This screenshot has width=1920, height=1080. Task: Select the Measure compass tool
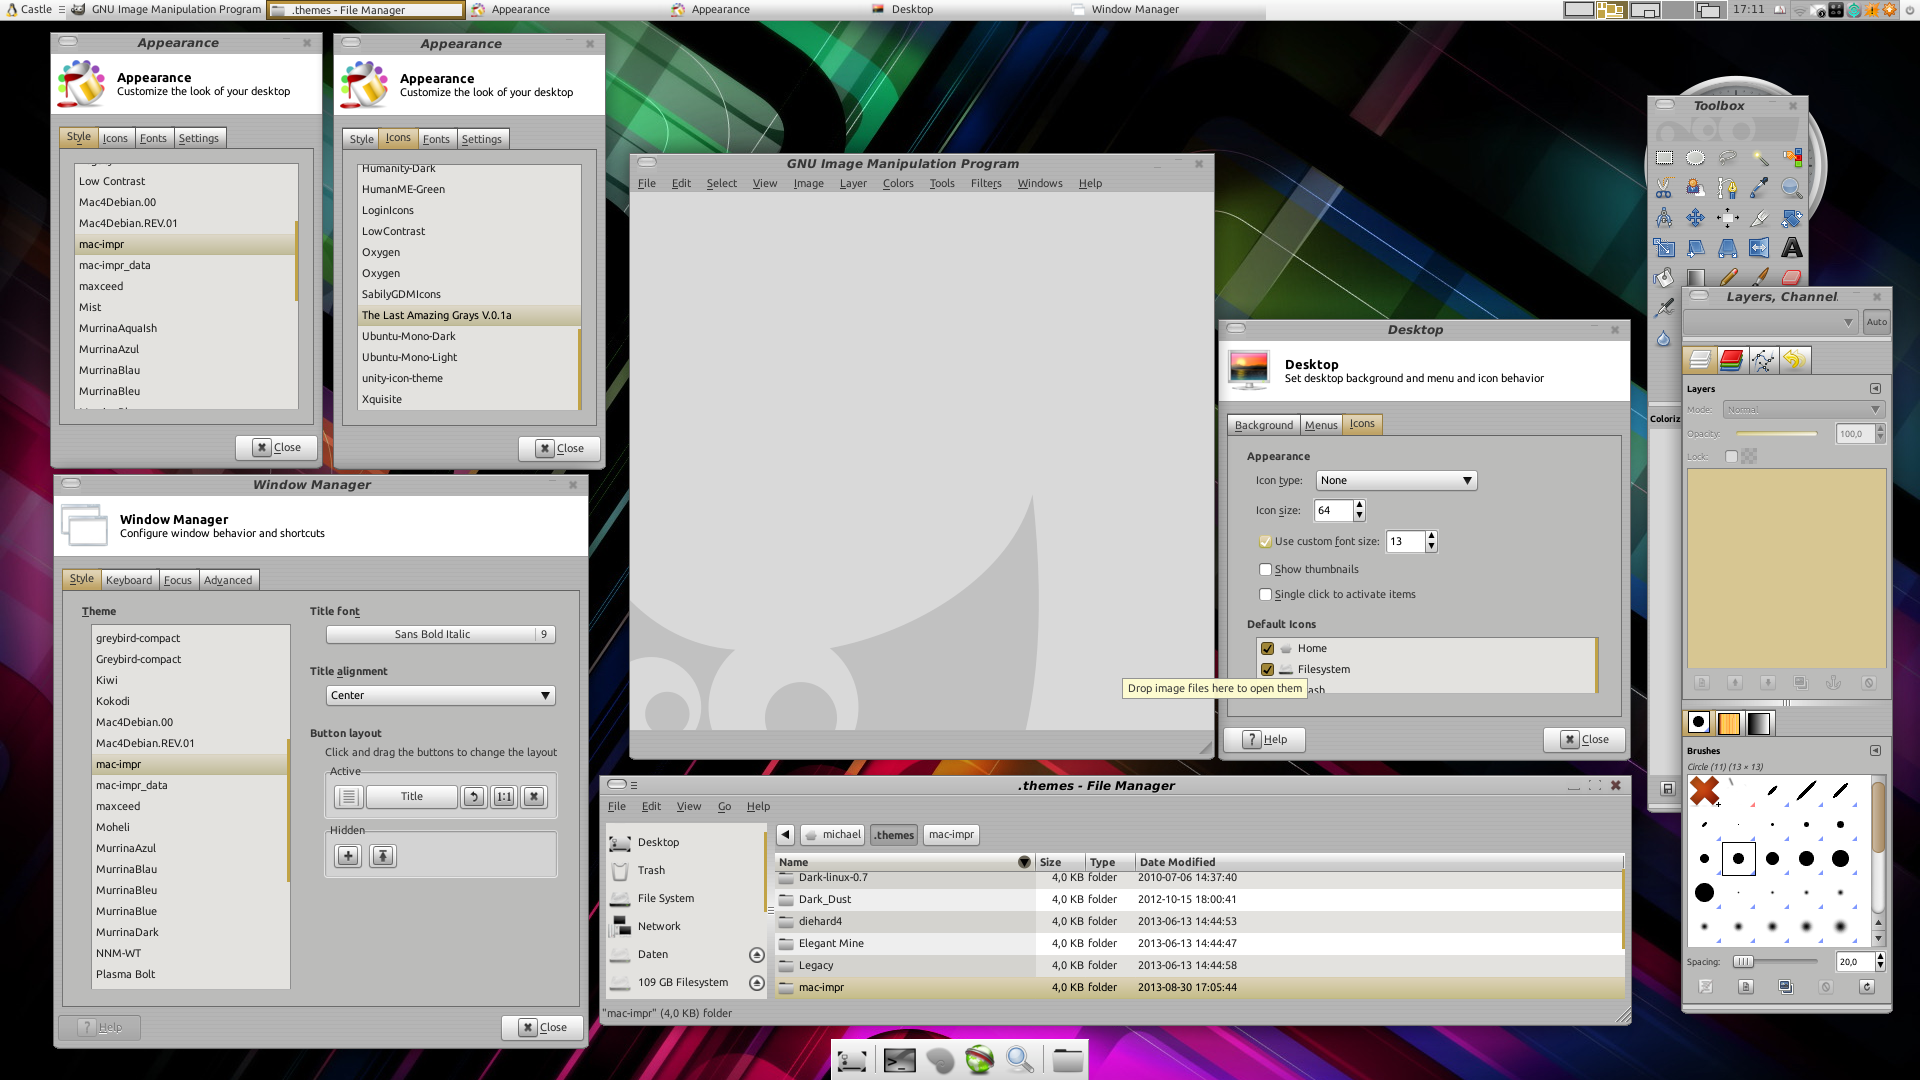pos(1664,218)
